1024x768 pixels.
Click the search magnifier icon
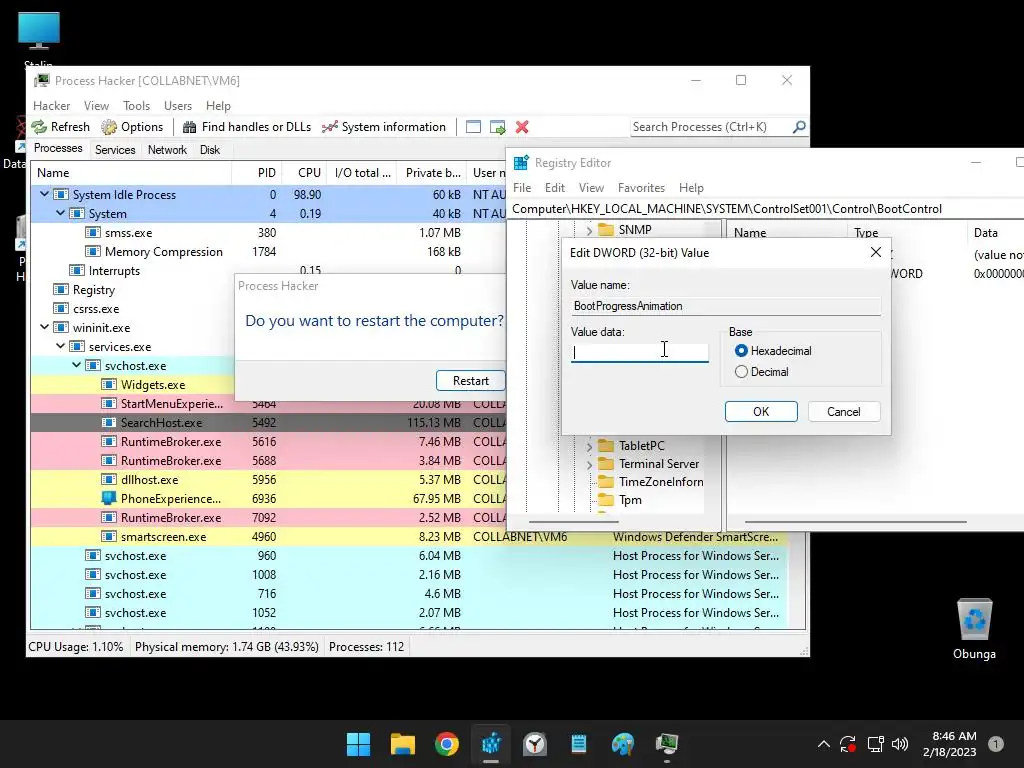pyautogui.click(x=799, y=127)
